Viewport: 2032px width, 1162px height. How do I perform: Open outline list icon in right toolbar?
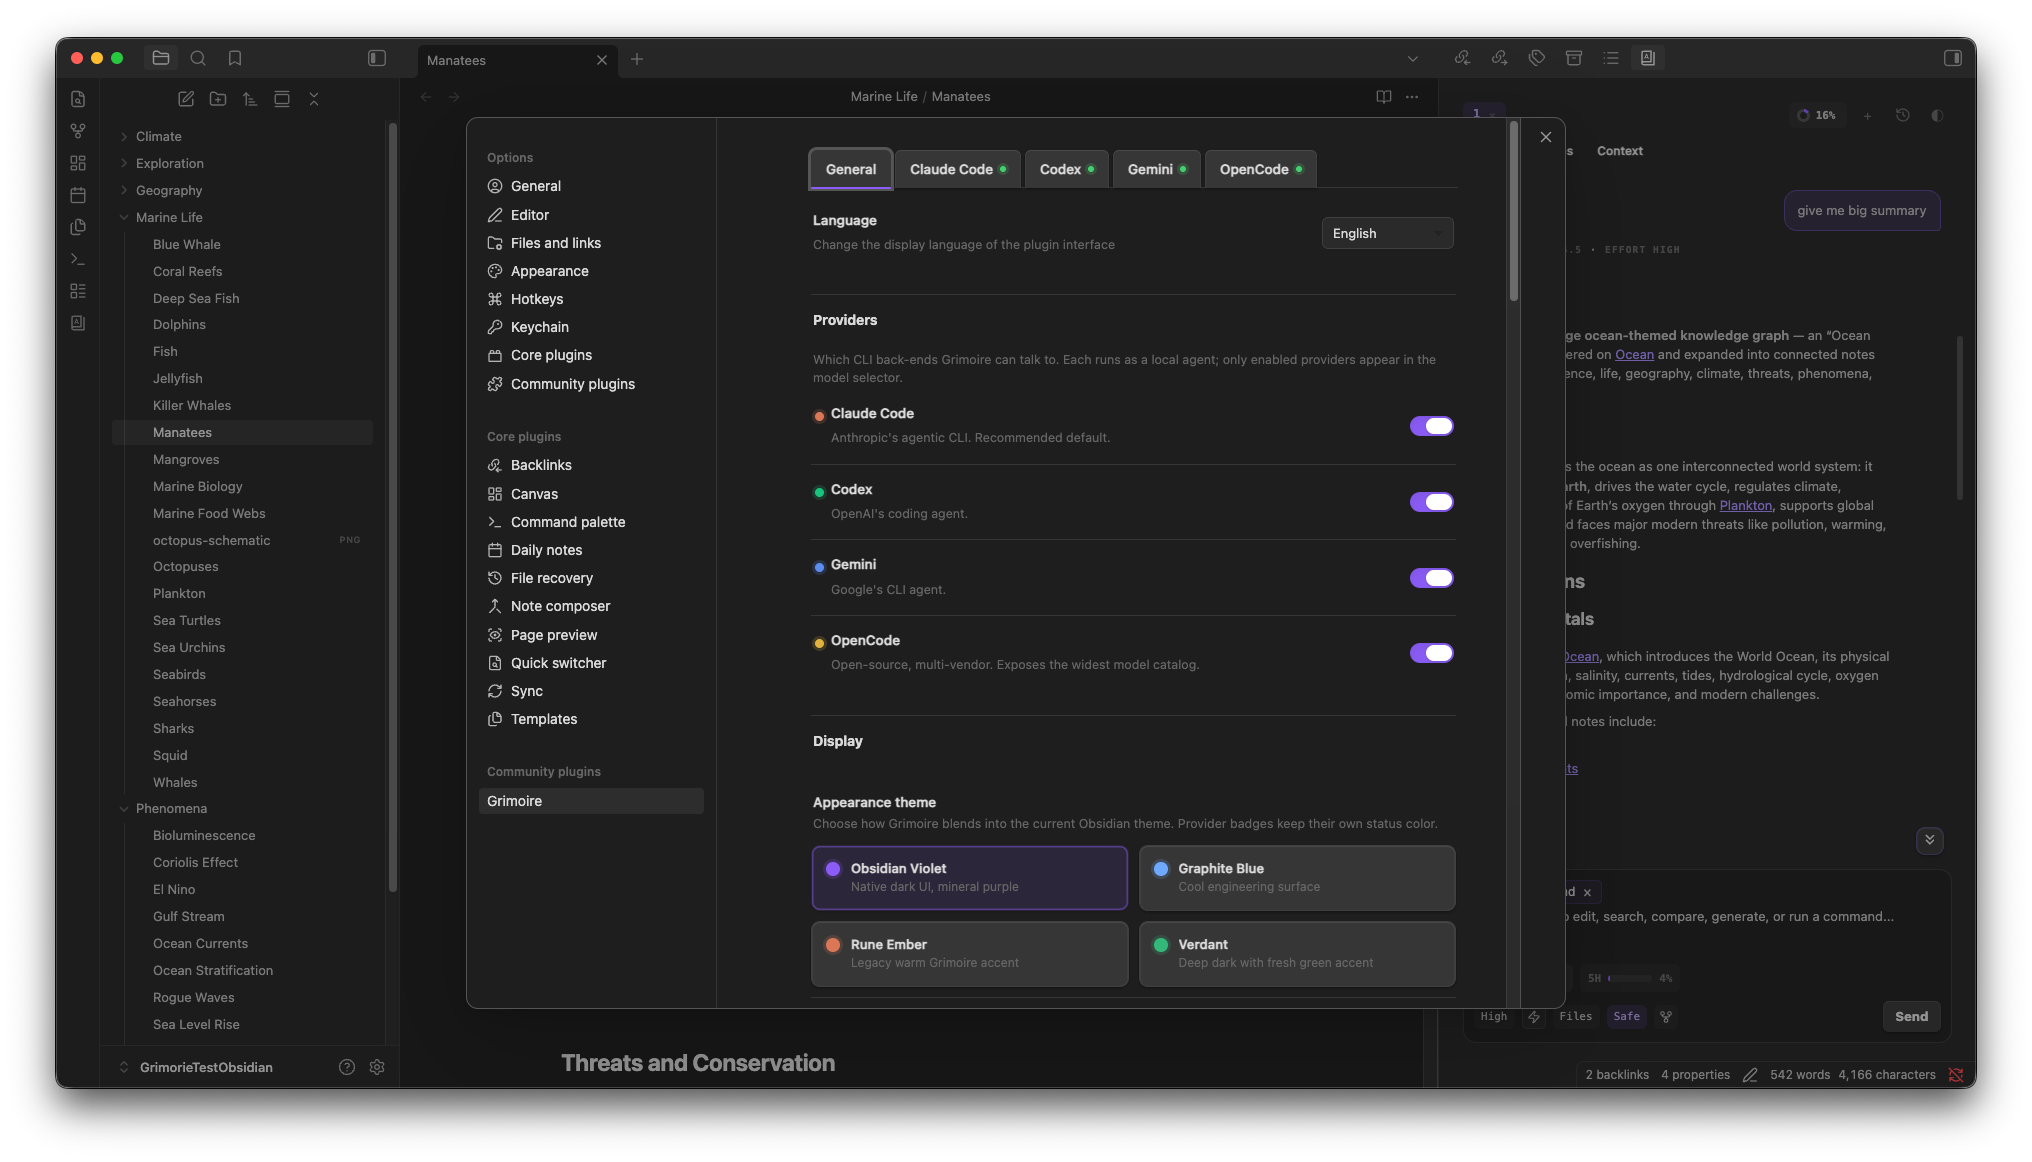1611,58
